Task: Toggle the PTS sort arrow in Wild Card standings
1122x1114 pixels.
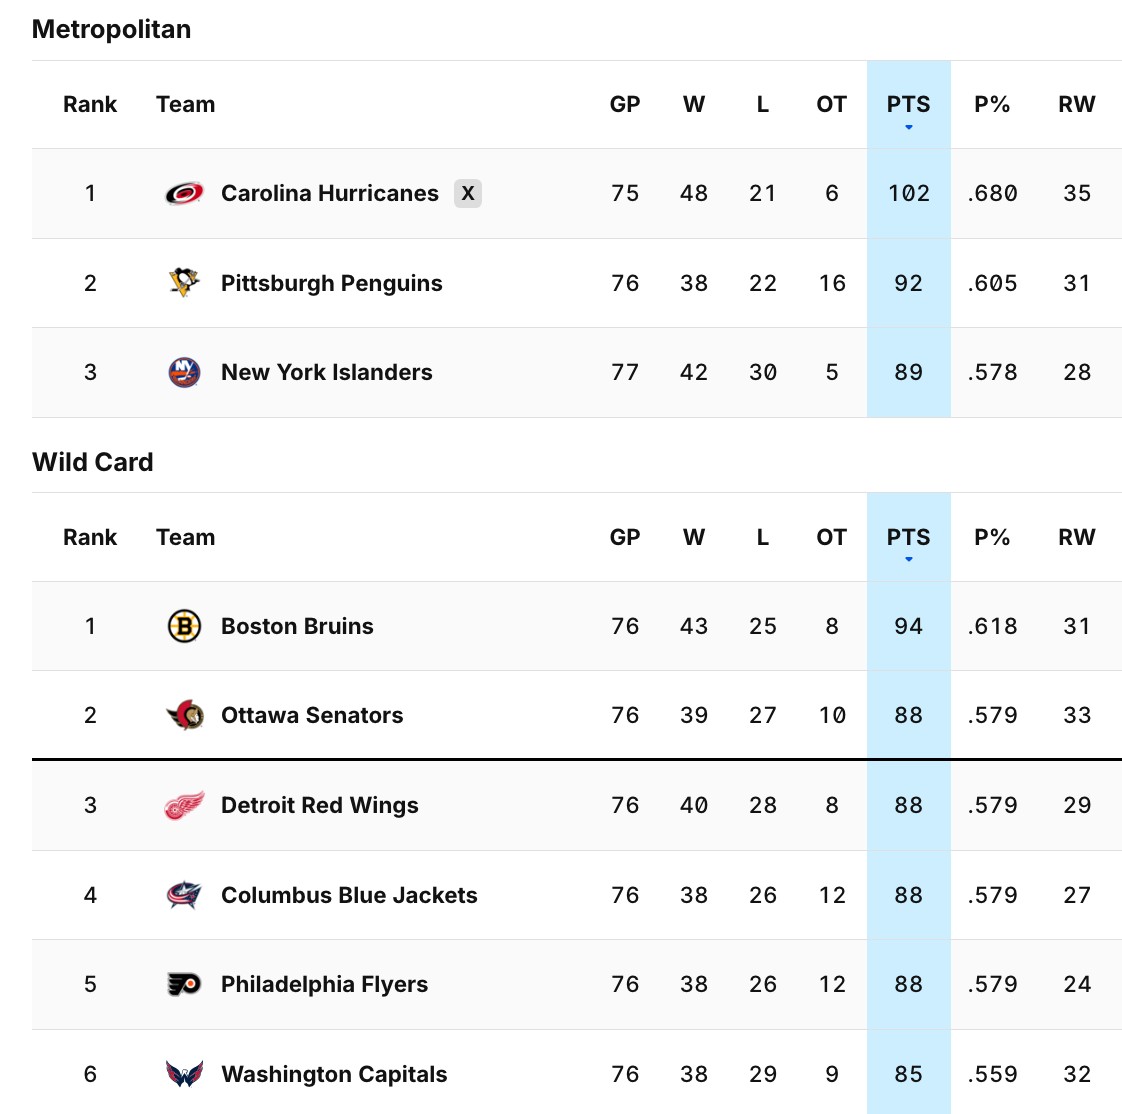Action: [908, 560]
